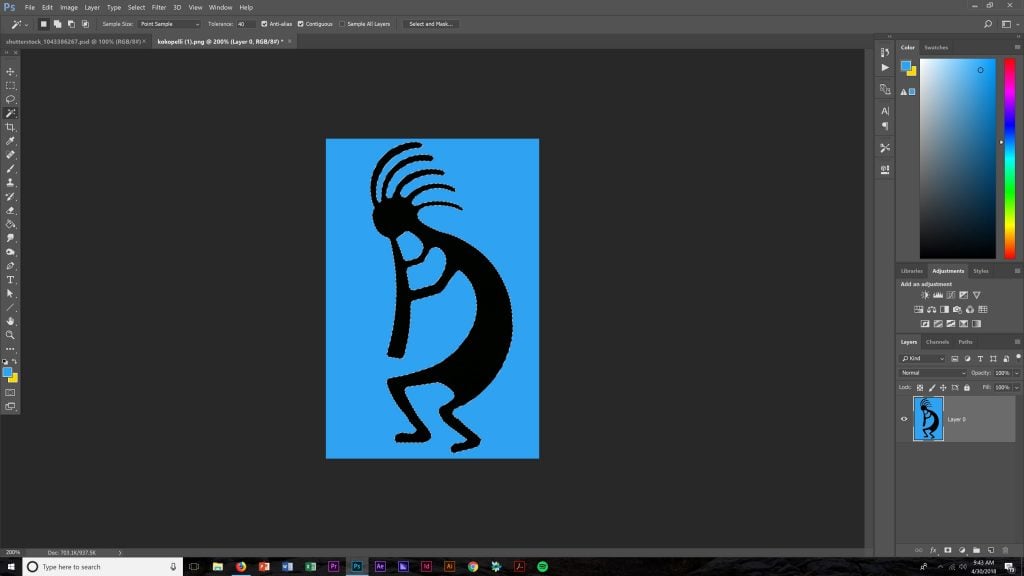Choose the Horizontal Type tool
This screenshot has height=576, width=1024.
[x=10, y=280]
